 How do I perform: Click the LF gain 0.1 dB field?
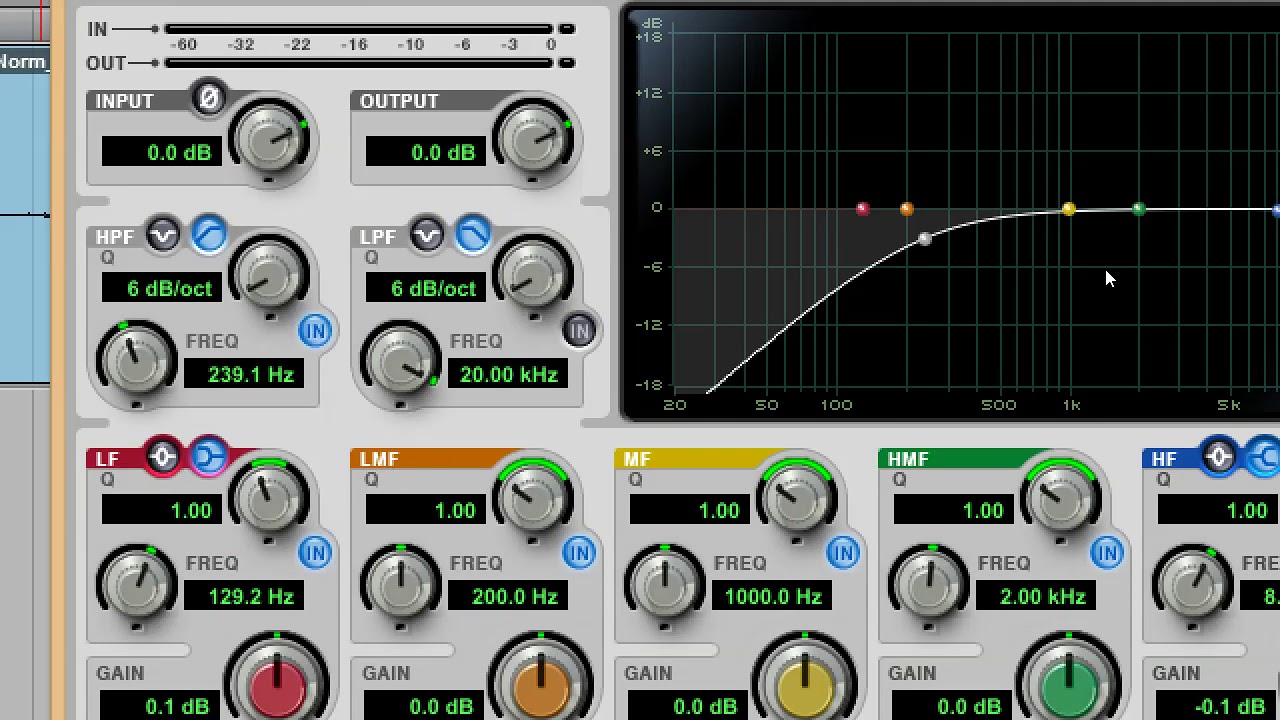pyautogui.click(x=159, y=706)
